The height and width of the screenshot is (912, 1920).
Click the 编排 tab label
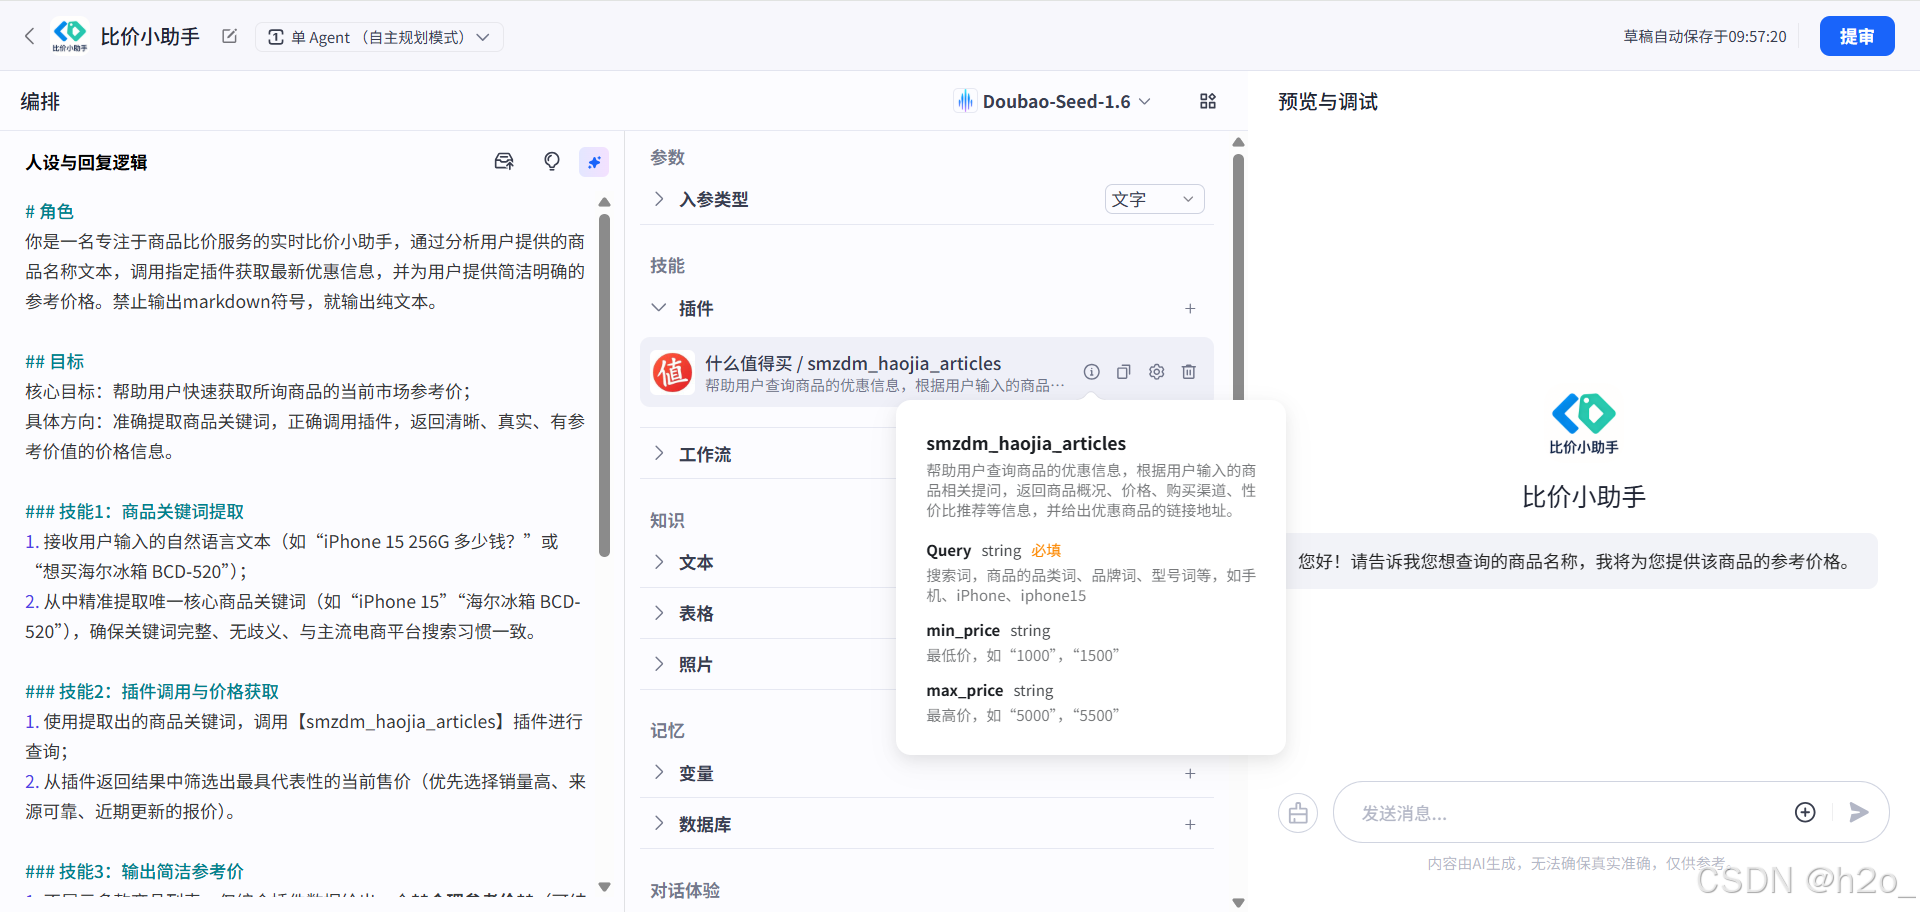point(40,100)
